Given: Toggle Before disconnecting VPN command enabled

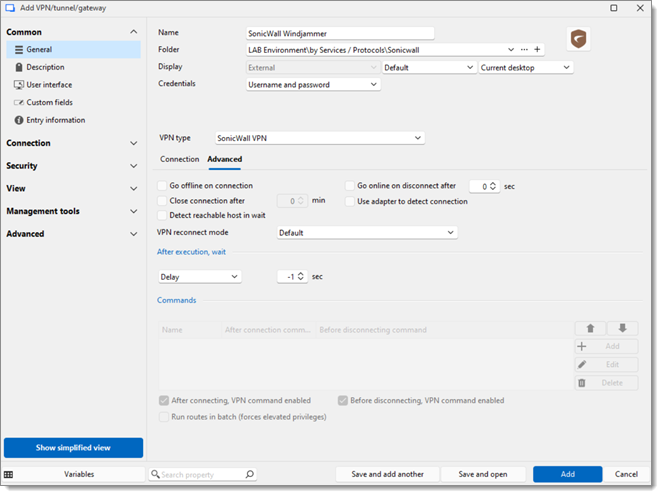Looking at the screenshot, I should 343,401.
